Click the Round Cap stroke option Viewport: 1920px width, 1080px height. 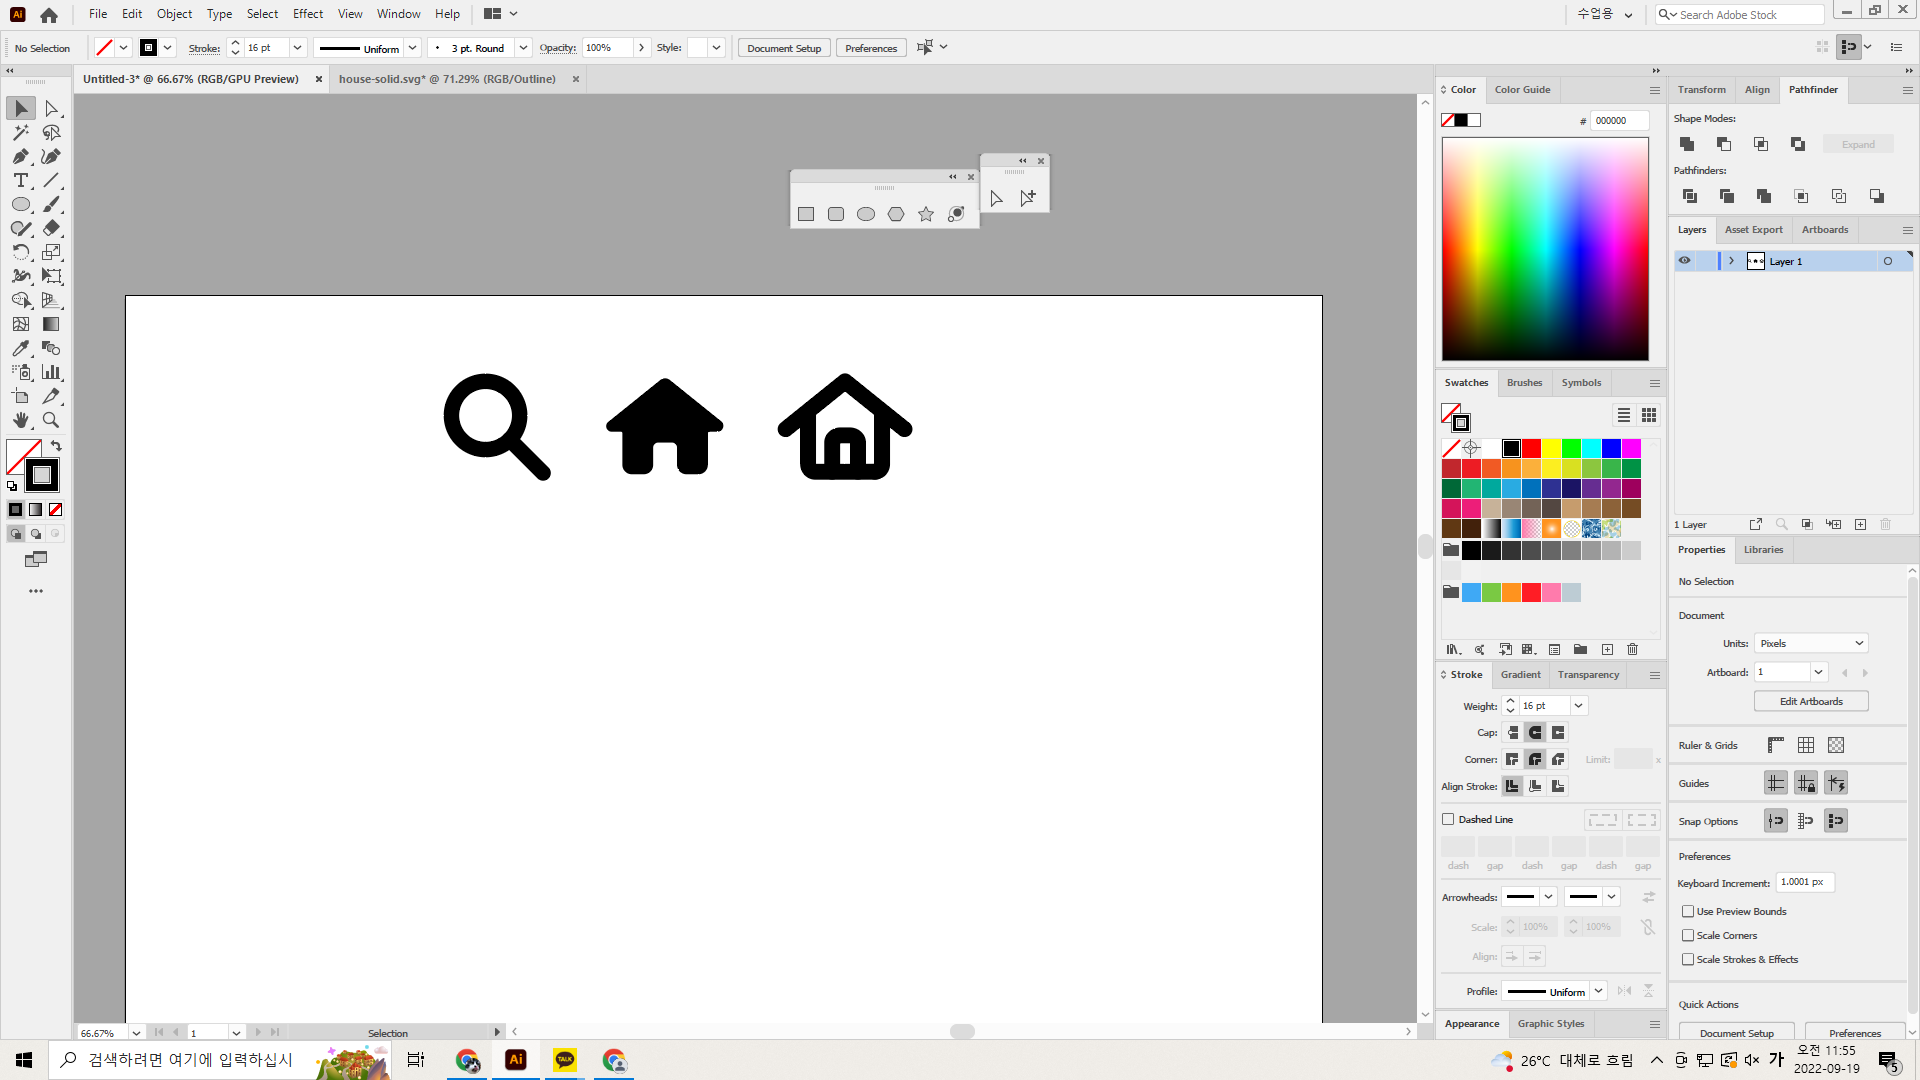click(1535, 733)
